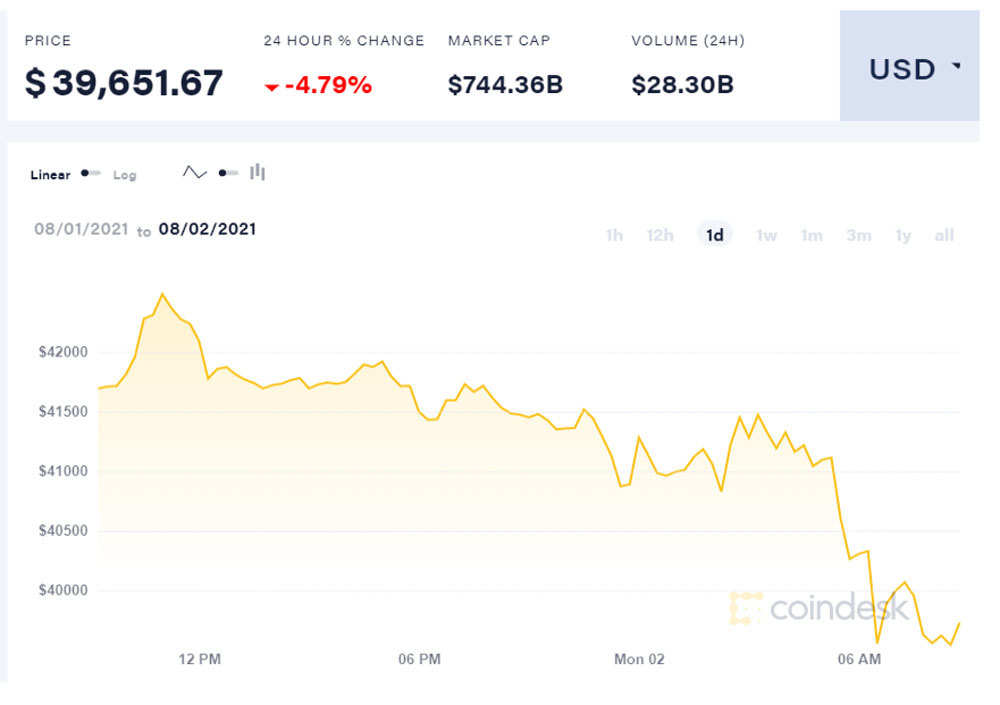Click the Linear scale label
Viewport: 1000px width, 705px height.
pyautogui.click(x=49, y=173)
